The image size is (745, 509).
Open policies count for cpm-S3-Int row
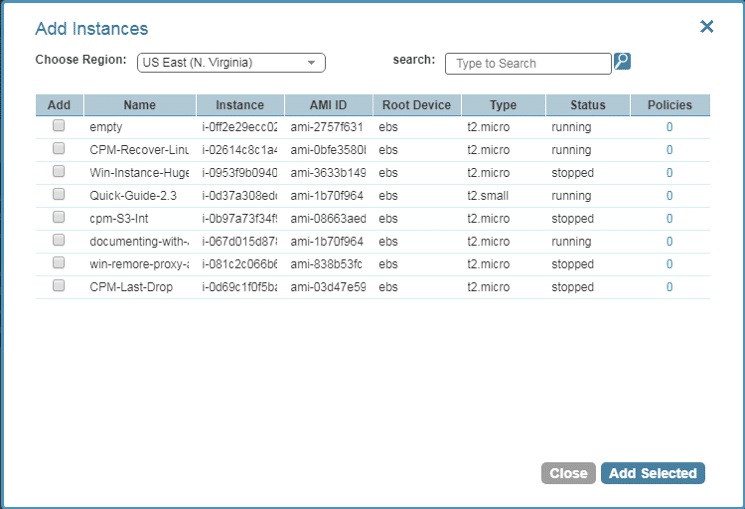[x=669, y=219]
